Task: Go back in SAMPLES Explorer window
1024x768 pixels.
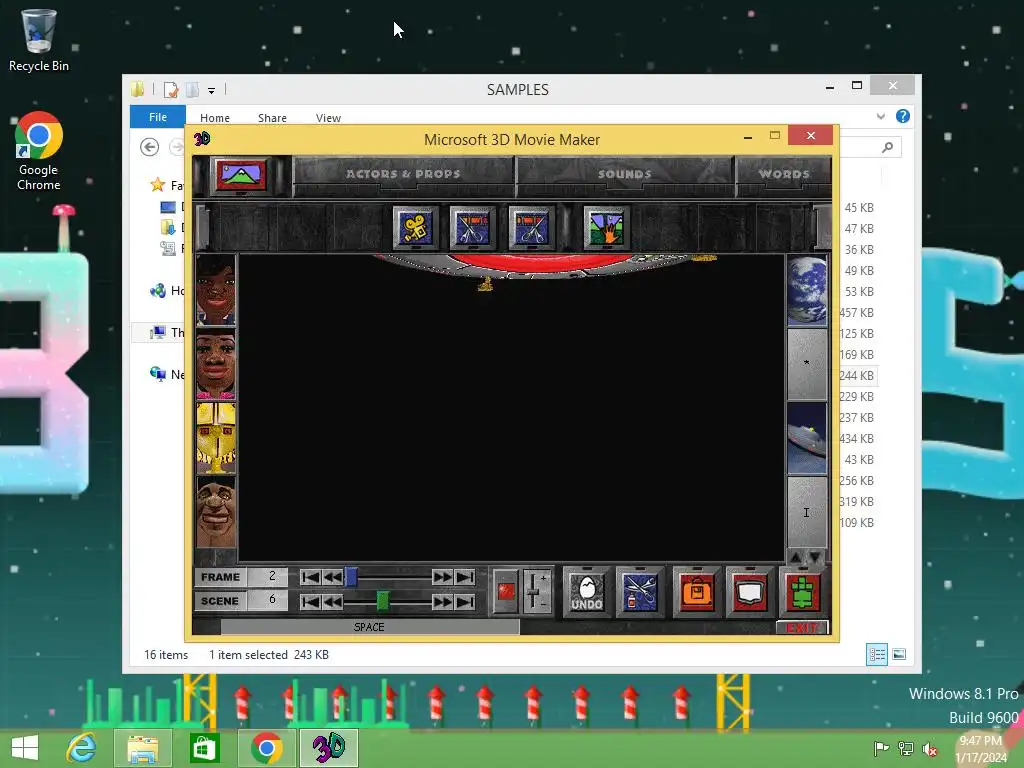Action: 150,147
